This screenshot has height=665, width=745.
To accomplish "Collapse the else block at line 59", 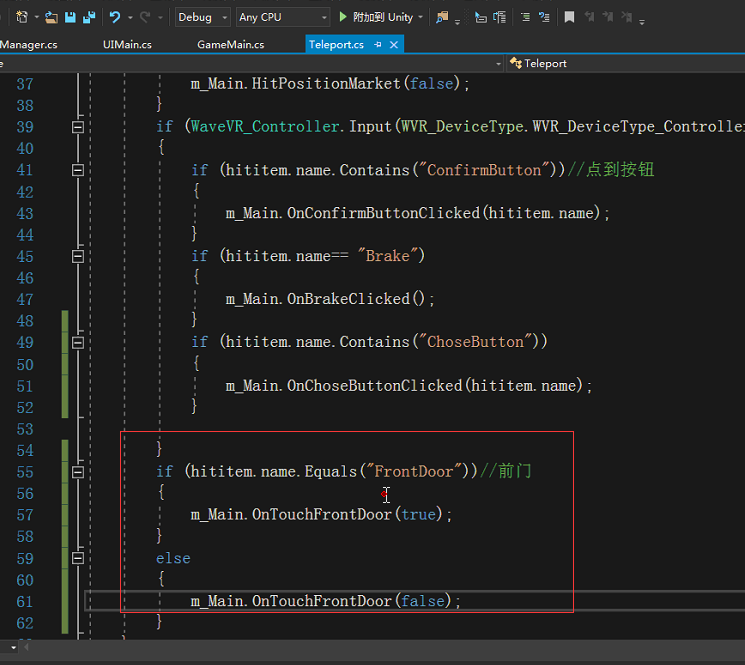I will [x=78, y=558].
